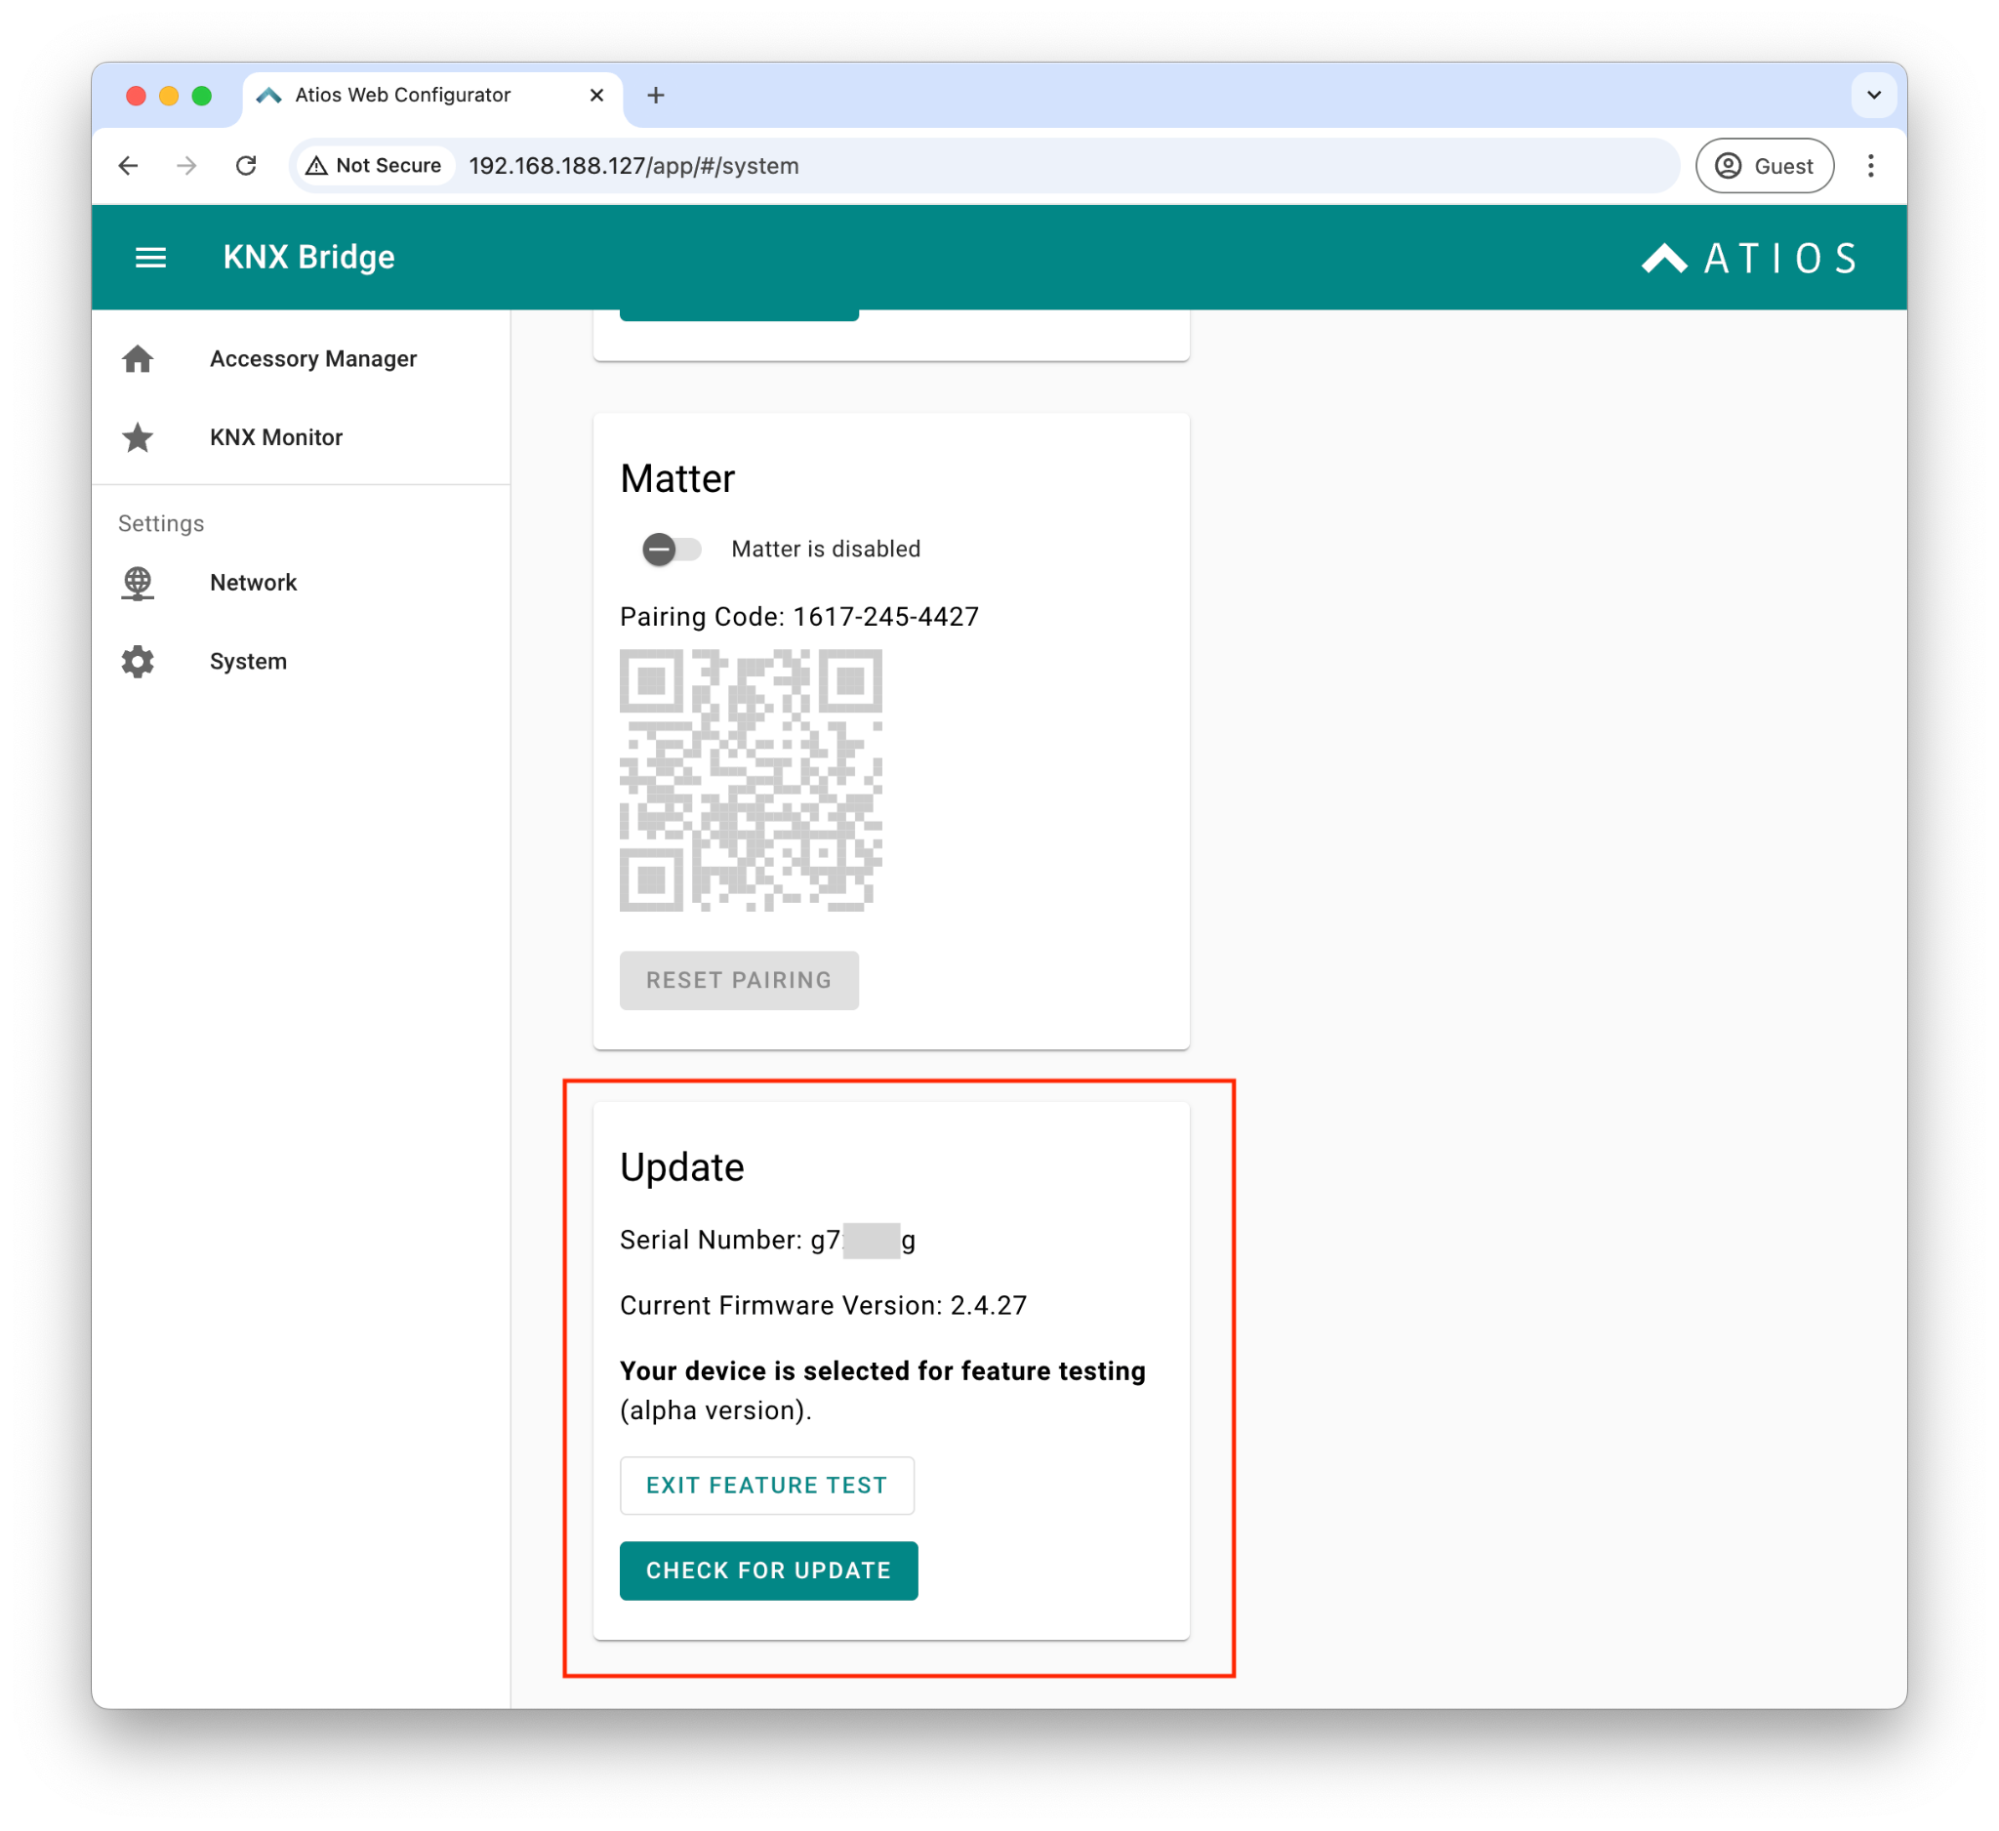Click Exit Feature Test button

tap(766, 1484)
